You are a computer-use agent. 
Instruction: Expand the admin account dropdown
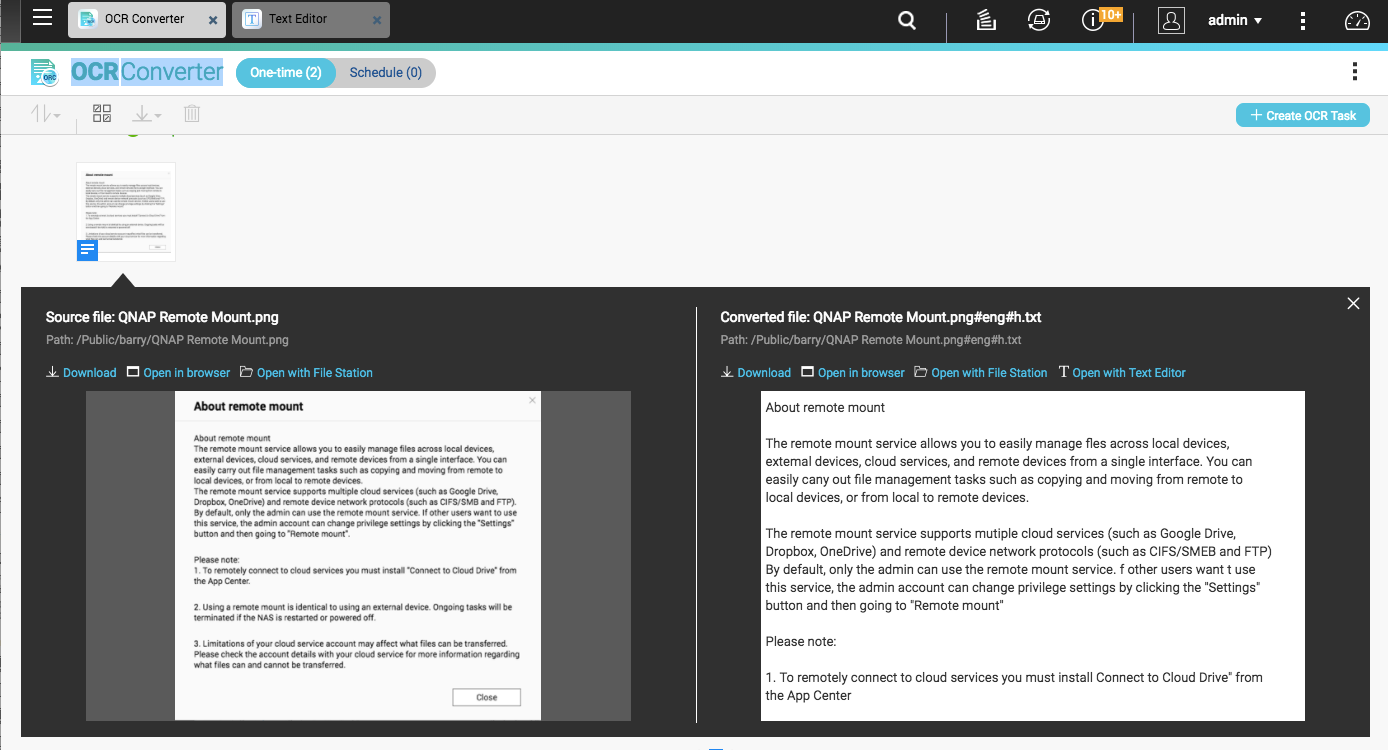1235,20
